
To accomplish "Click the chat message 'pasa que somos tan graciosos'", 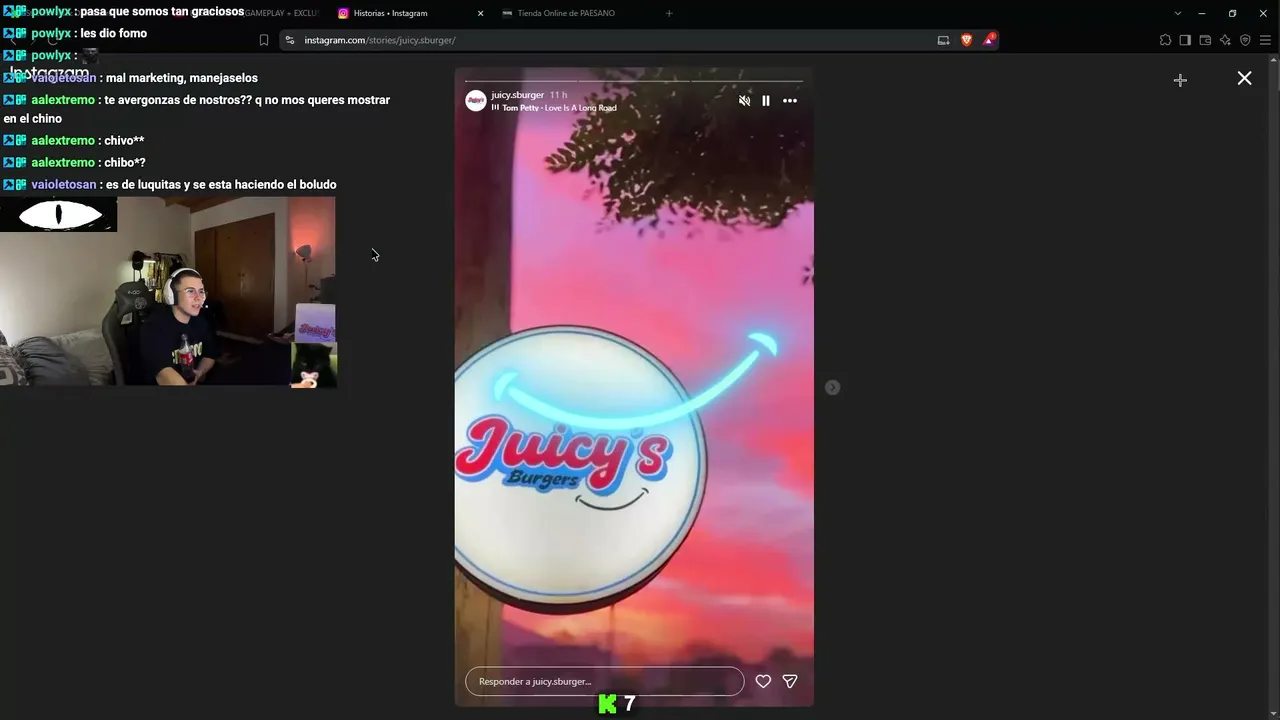I will pos(162,12).
